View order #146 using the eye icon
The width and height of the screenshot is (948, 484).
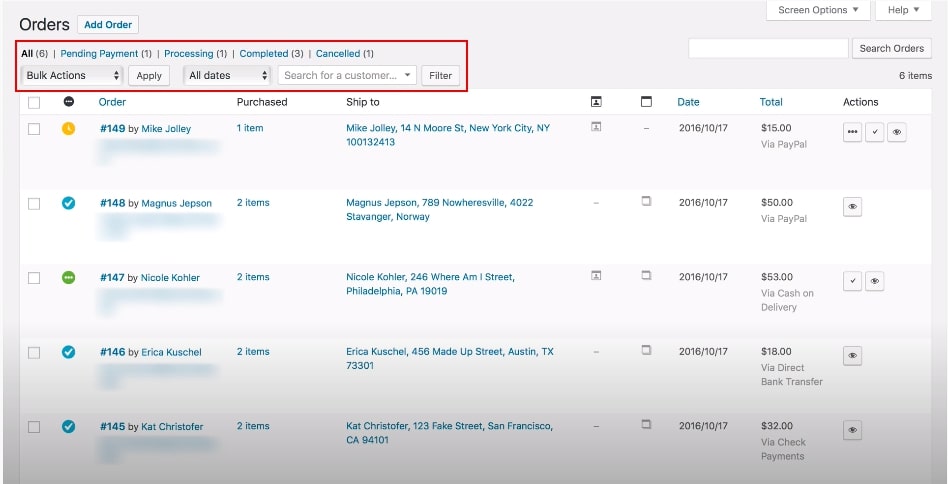(852, 356)
